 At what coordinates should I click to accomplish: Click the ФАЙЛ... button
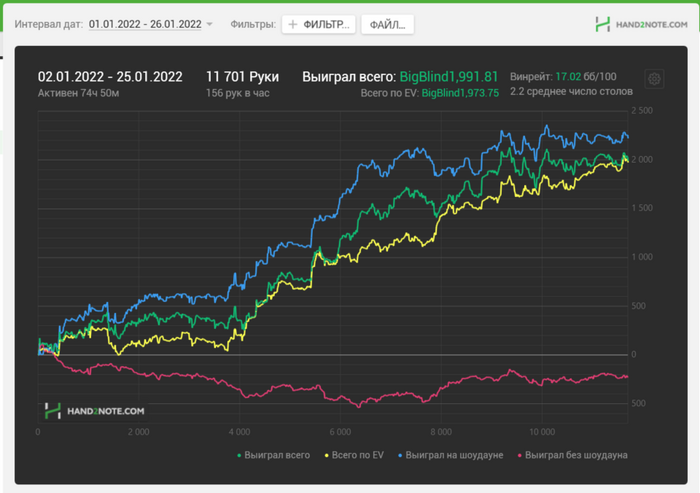tap(387, 25)
